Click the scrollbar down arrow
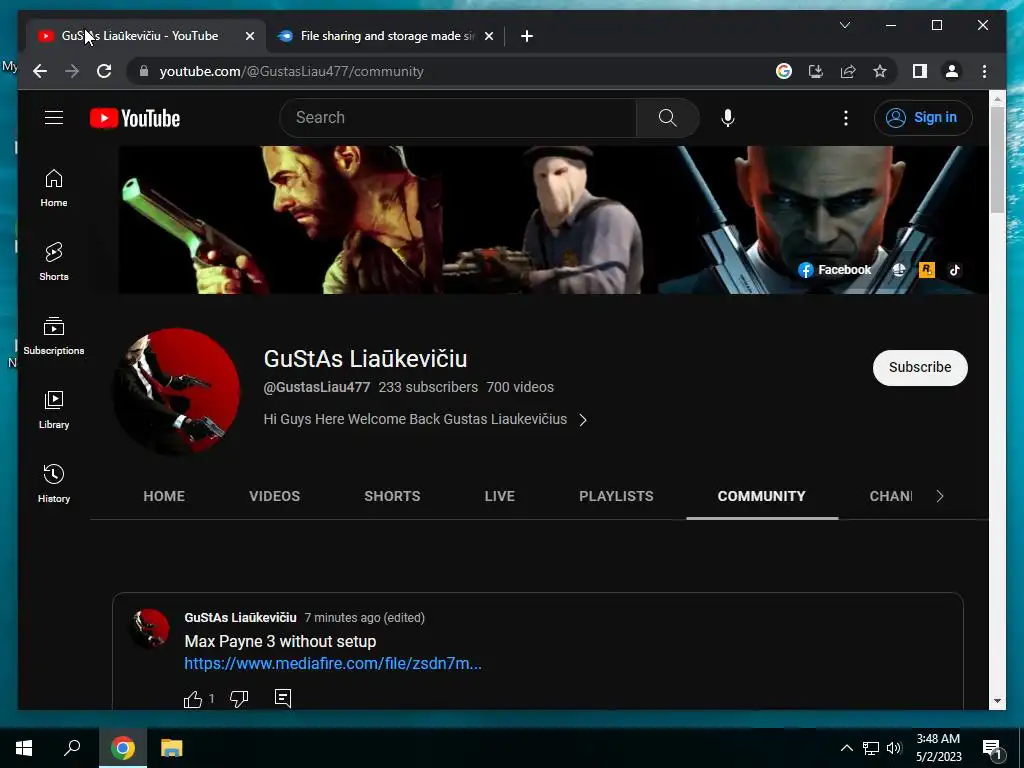1024x768 pixels. 997,701
